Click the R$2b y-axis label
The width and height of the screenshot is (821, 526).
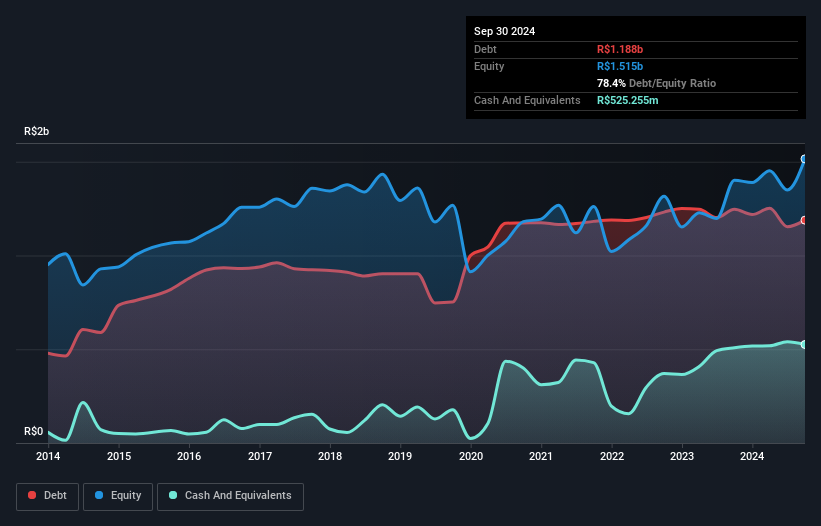tap(37, 131)
